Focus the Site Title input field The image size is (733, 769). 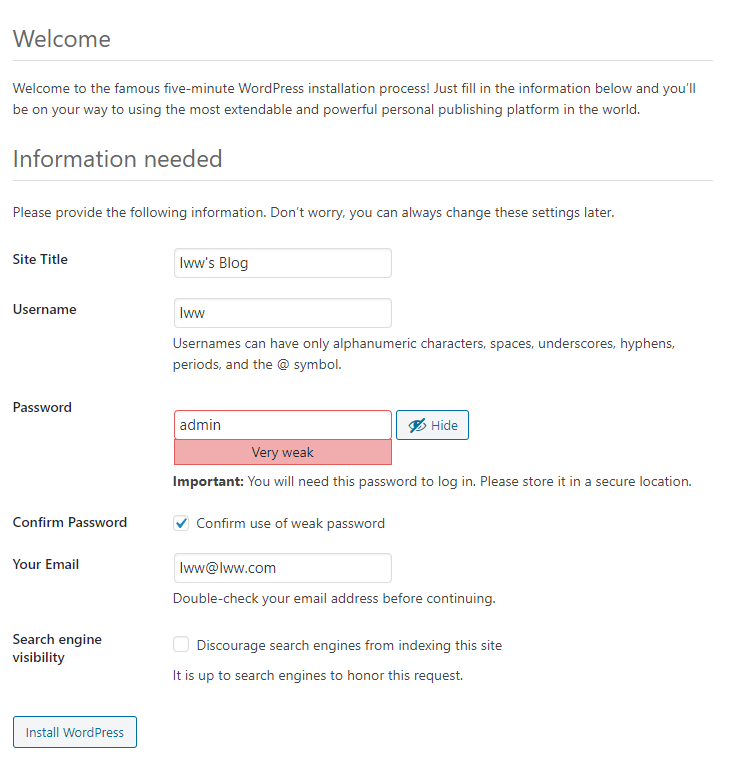click(282, 263)
